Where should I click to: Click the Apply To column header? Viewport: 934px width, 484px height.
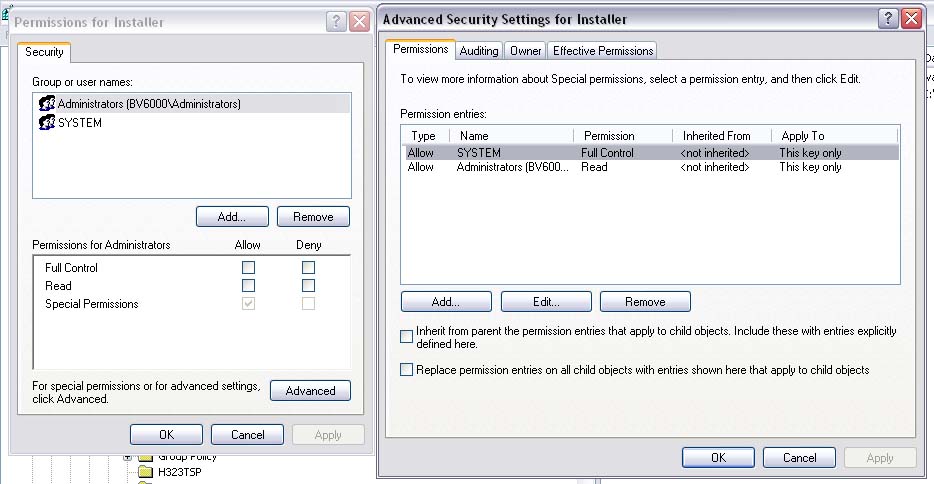[x=834, y=136]
